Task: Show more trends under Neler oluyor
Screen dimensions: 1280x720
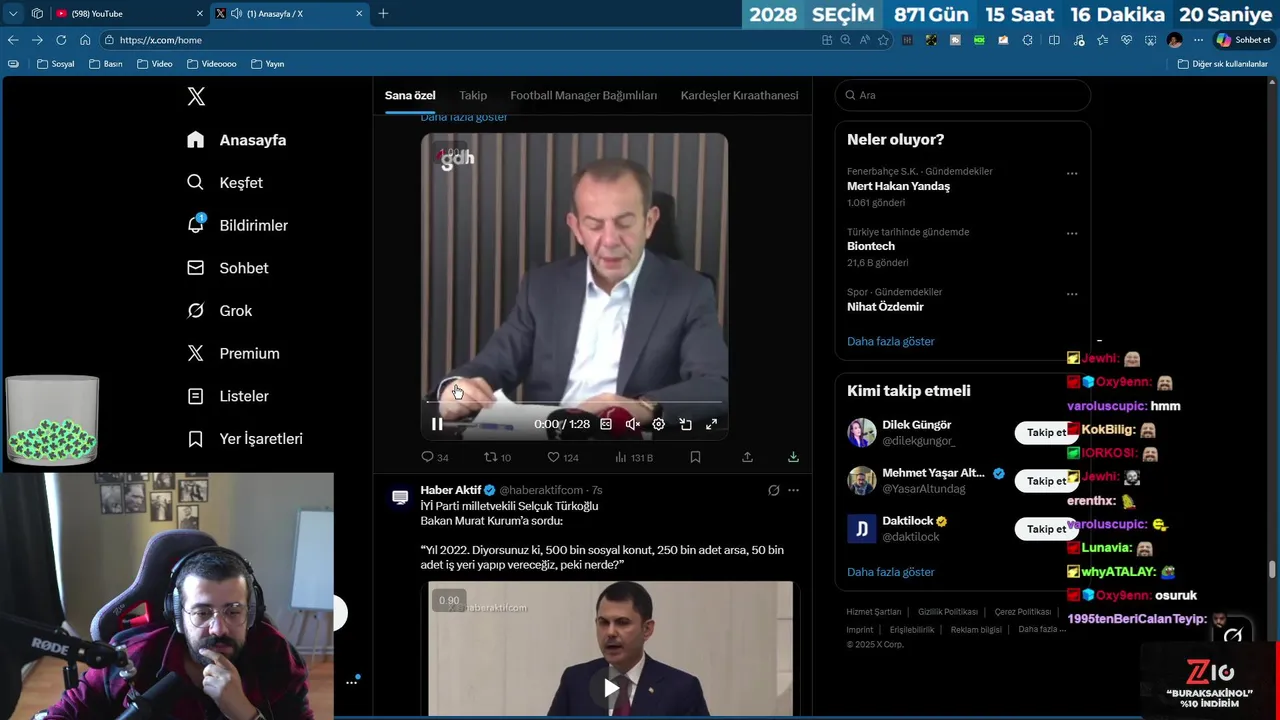Action: click(x=890, y=341)
